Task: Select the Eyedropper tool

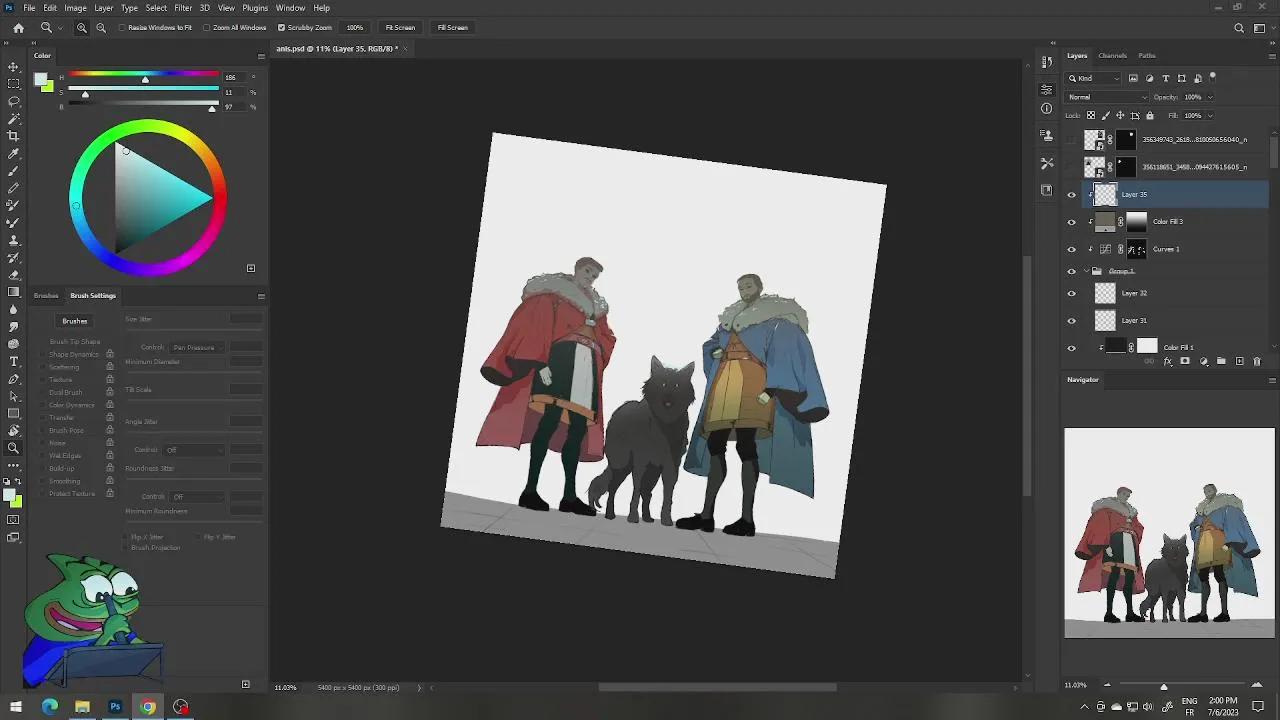Action: coord(14,153)
